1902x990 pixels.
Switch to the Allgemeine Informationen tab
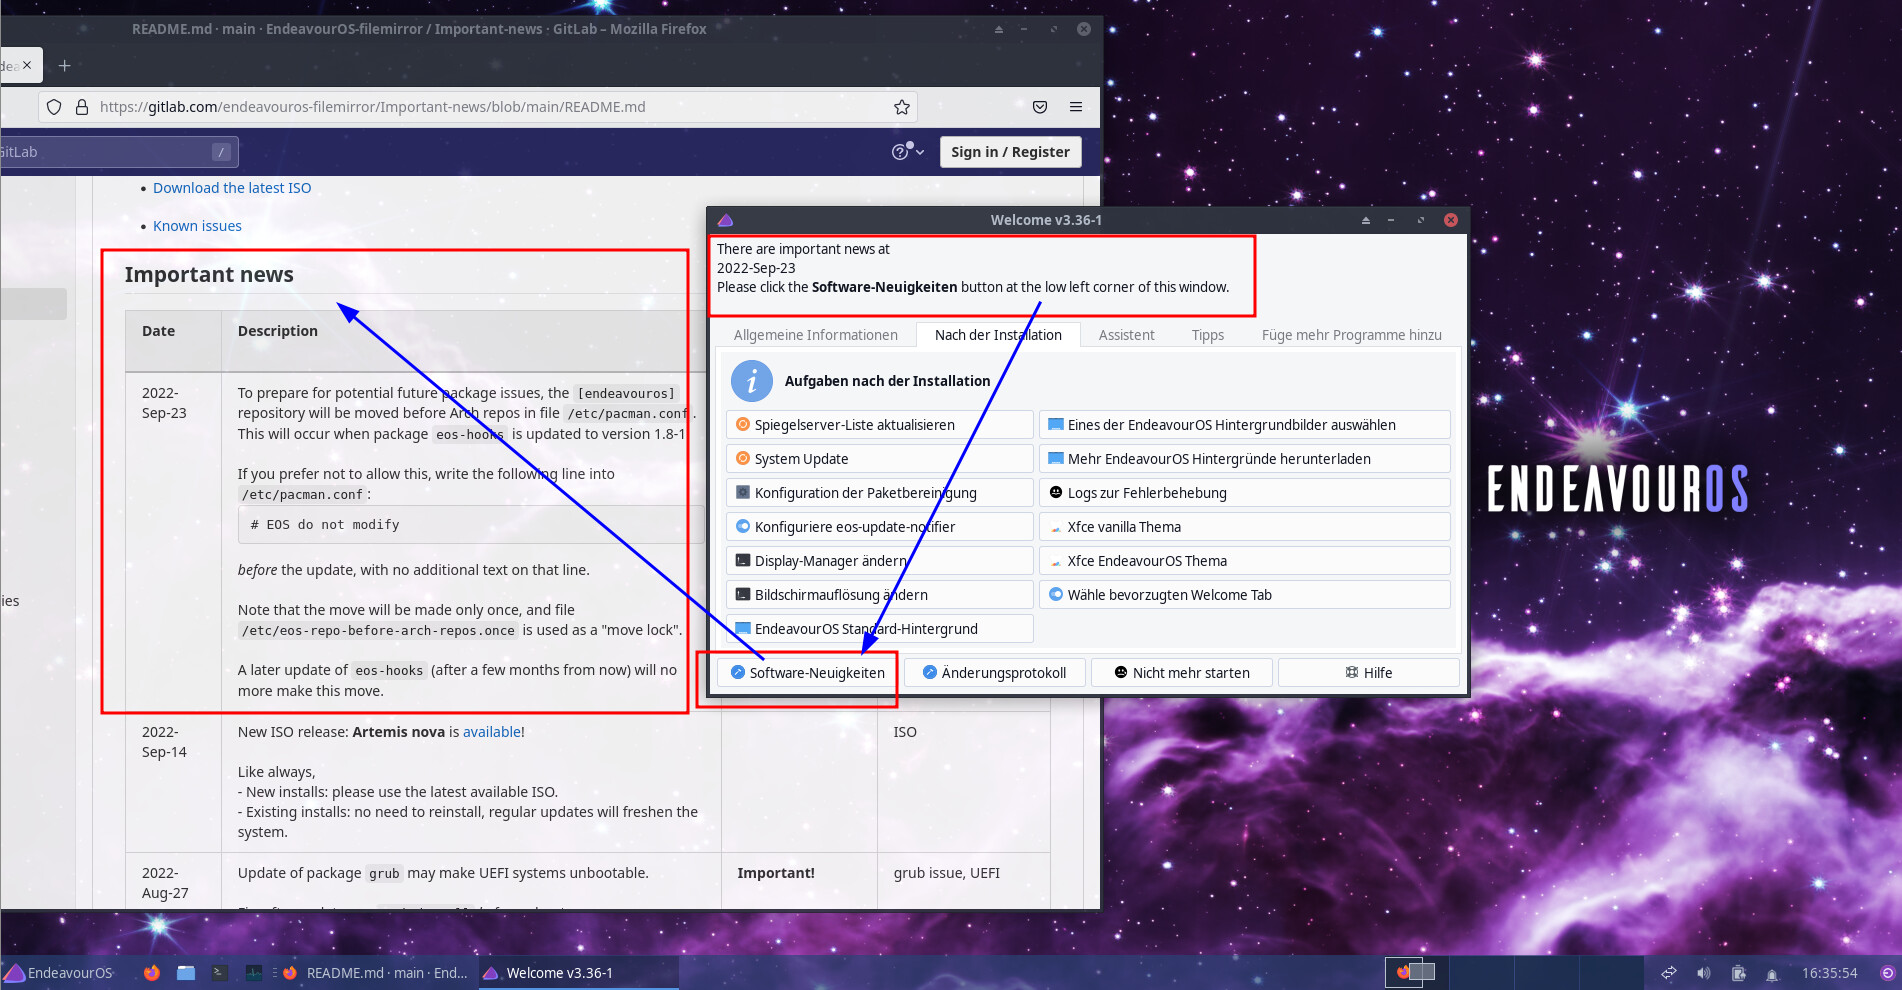click(815, 335)
